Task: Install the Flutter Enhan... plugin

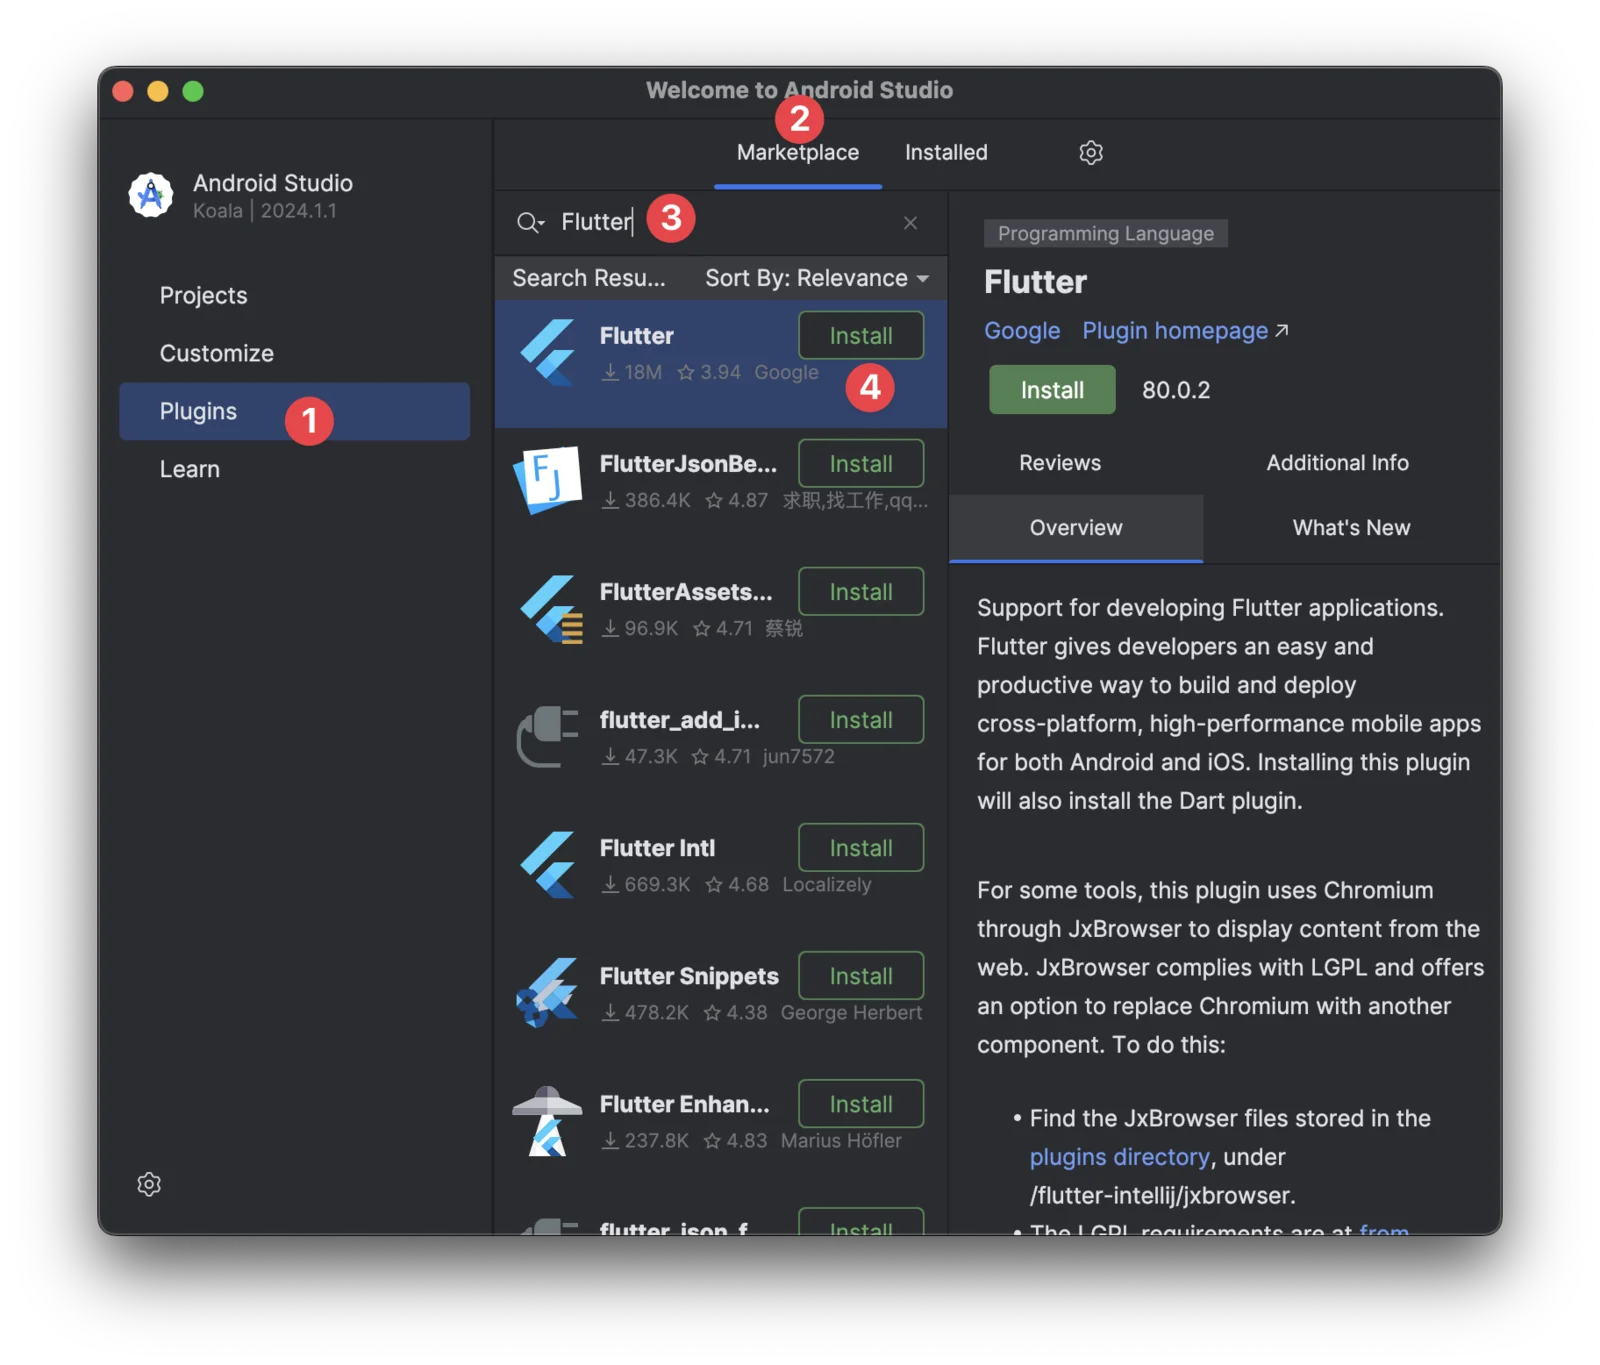Action: coord(861,1104)
